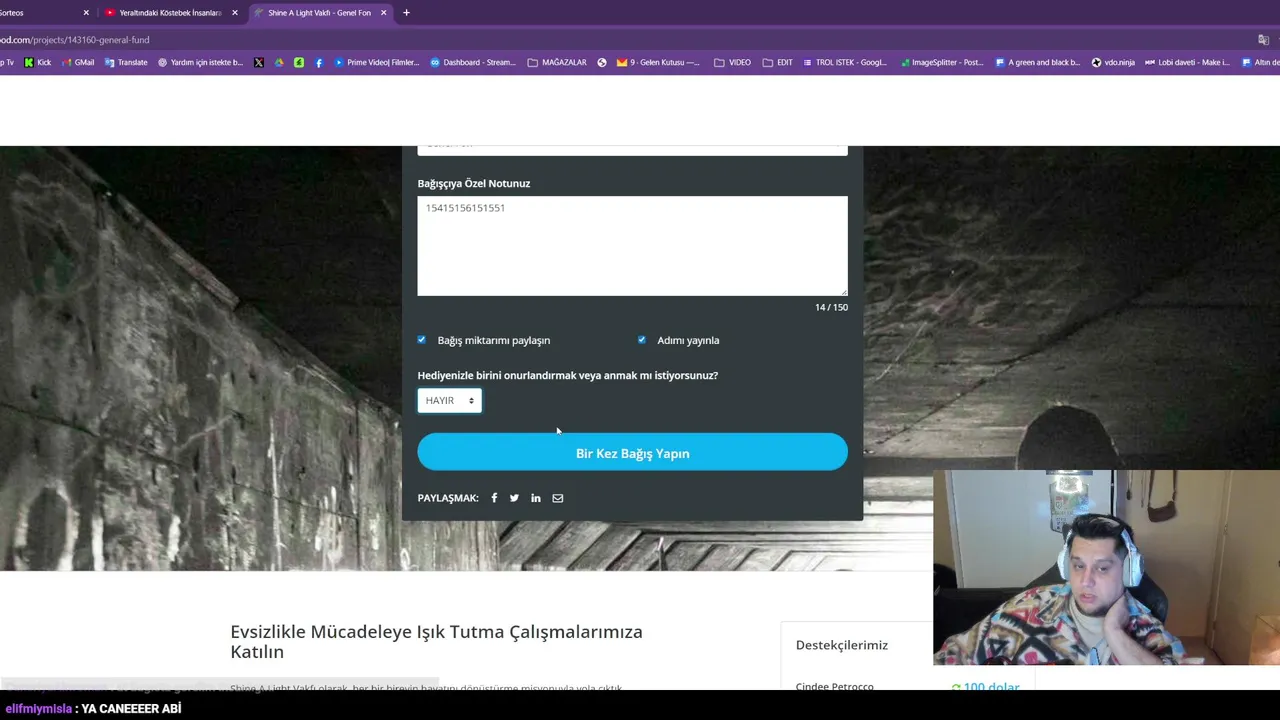The width and height of the screenshot is (1280, 720).
Task: Open the Gelen Kutusu mail bookmark
Action: pyautogui.click(x=658, y=62)
